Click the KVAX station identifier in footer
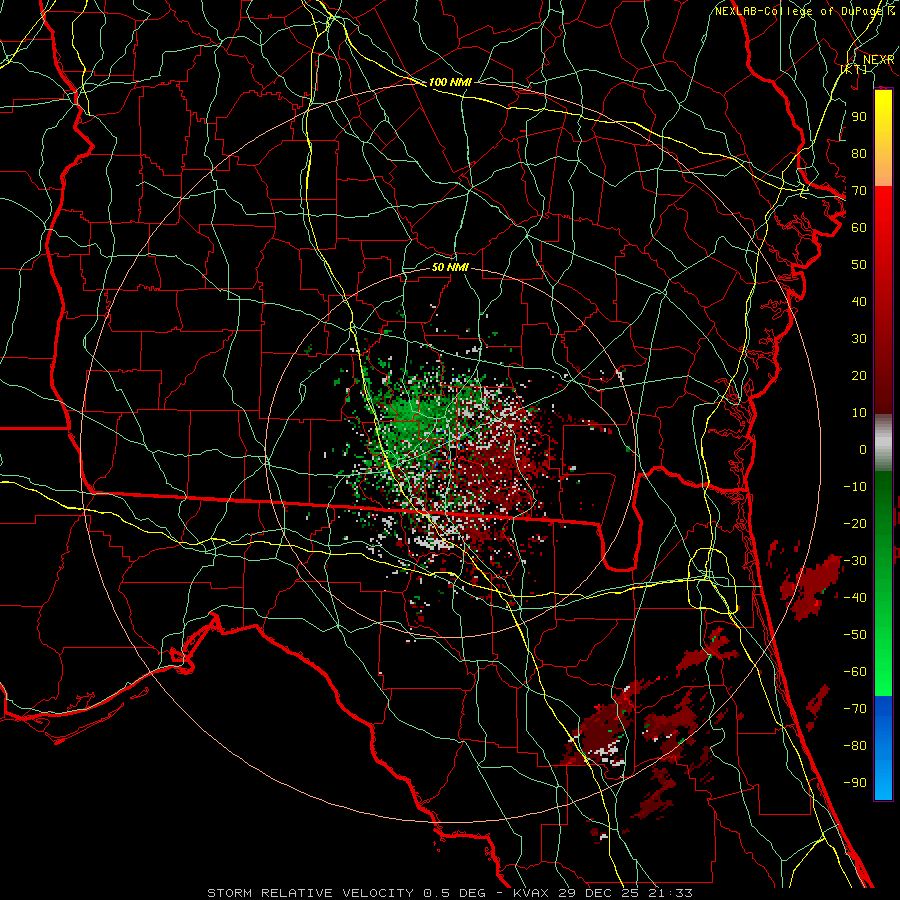 coord(533,893)
